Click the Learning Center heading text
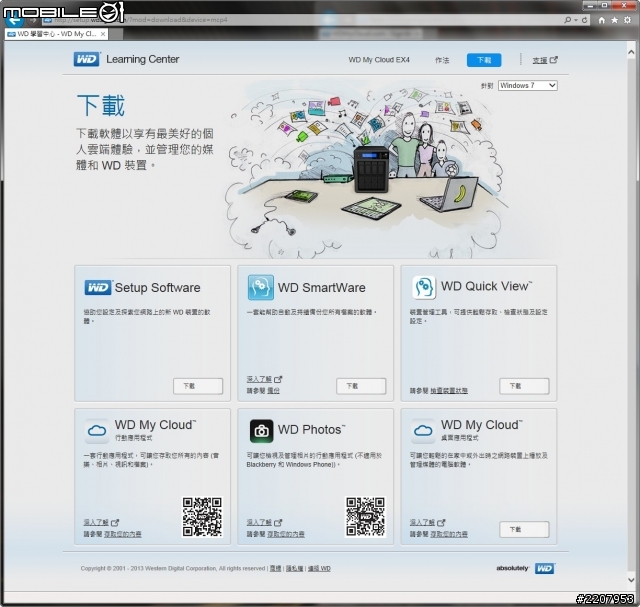 pos(142,60)
